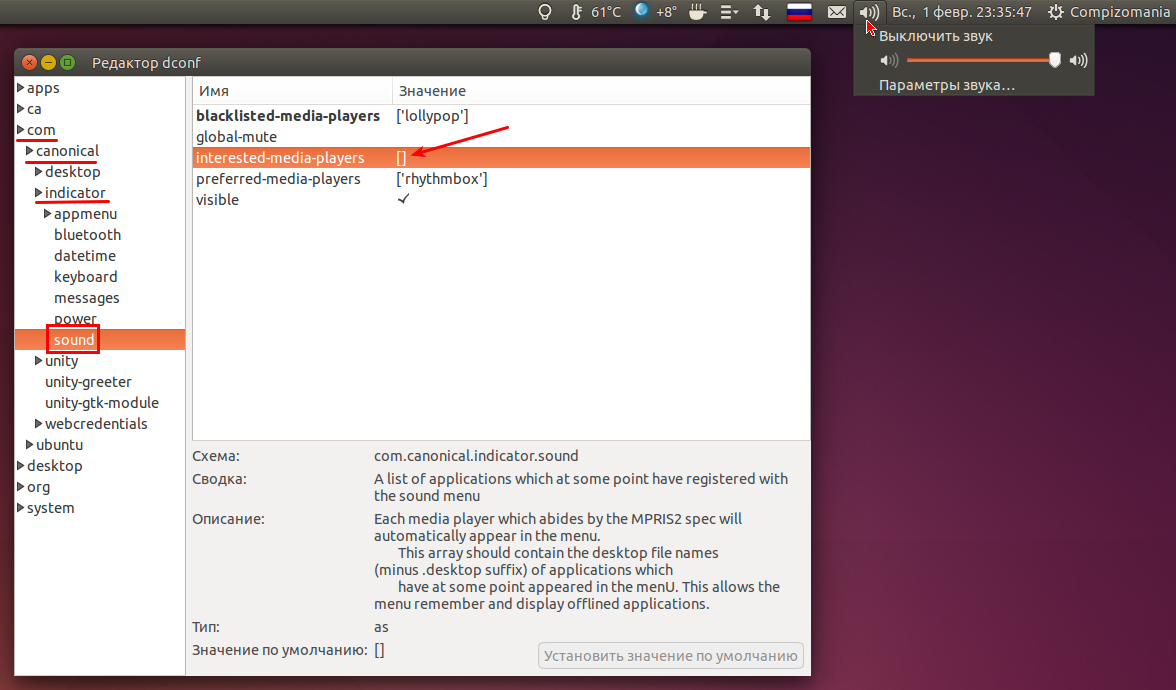The image size is (1176, 690).
Task: Open the weather indicator showing +8°
Action: click(x=655, y=12)
